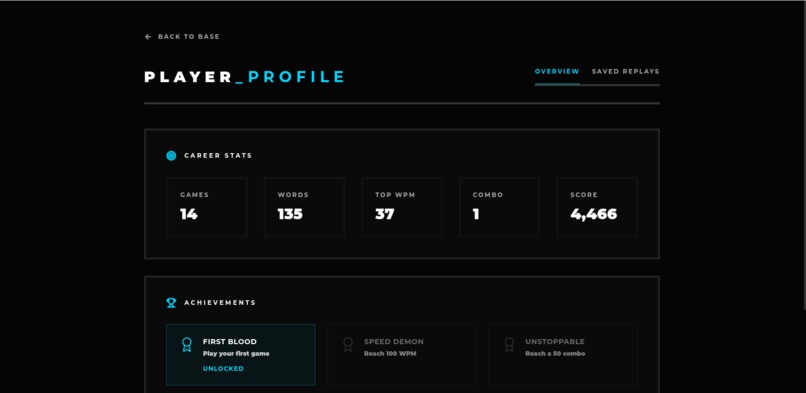Switch to the Overview tab
Screen dimensions: 806x393
[557, 71]
